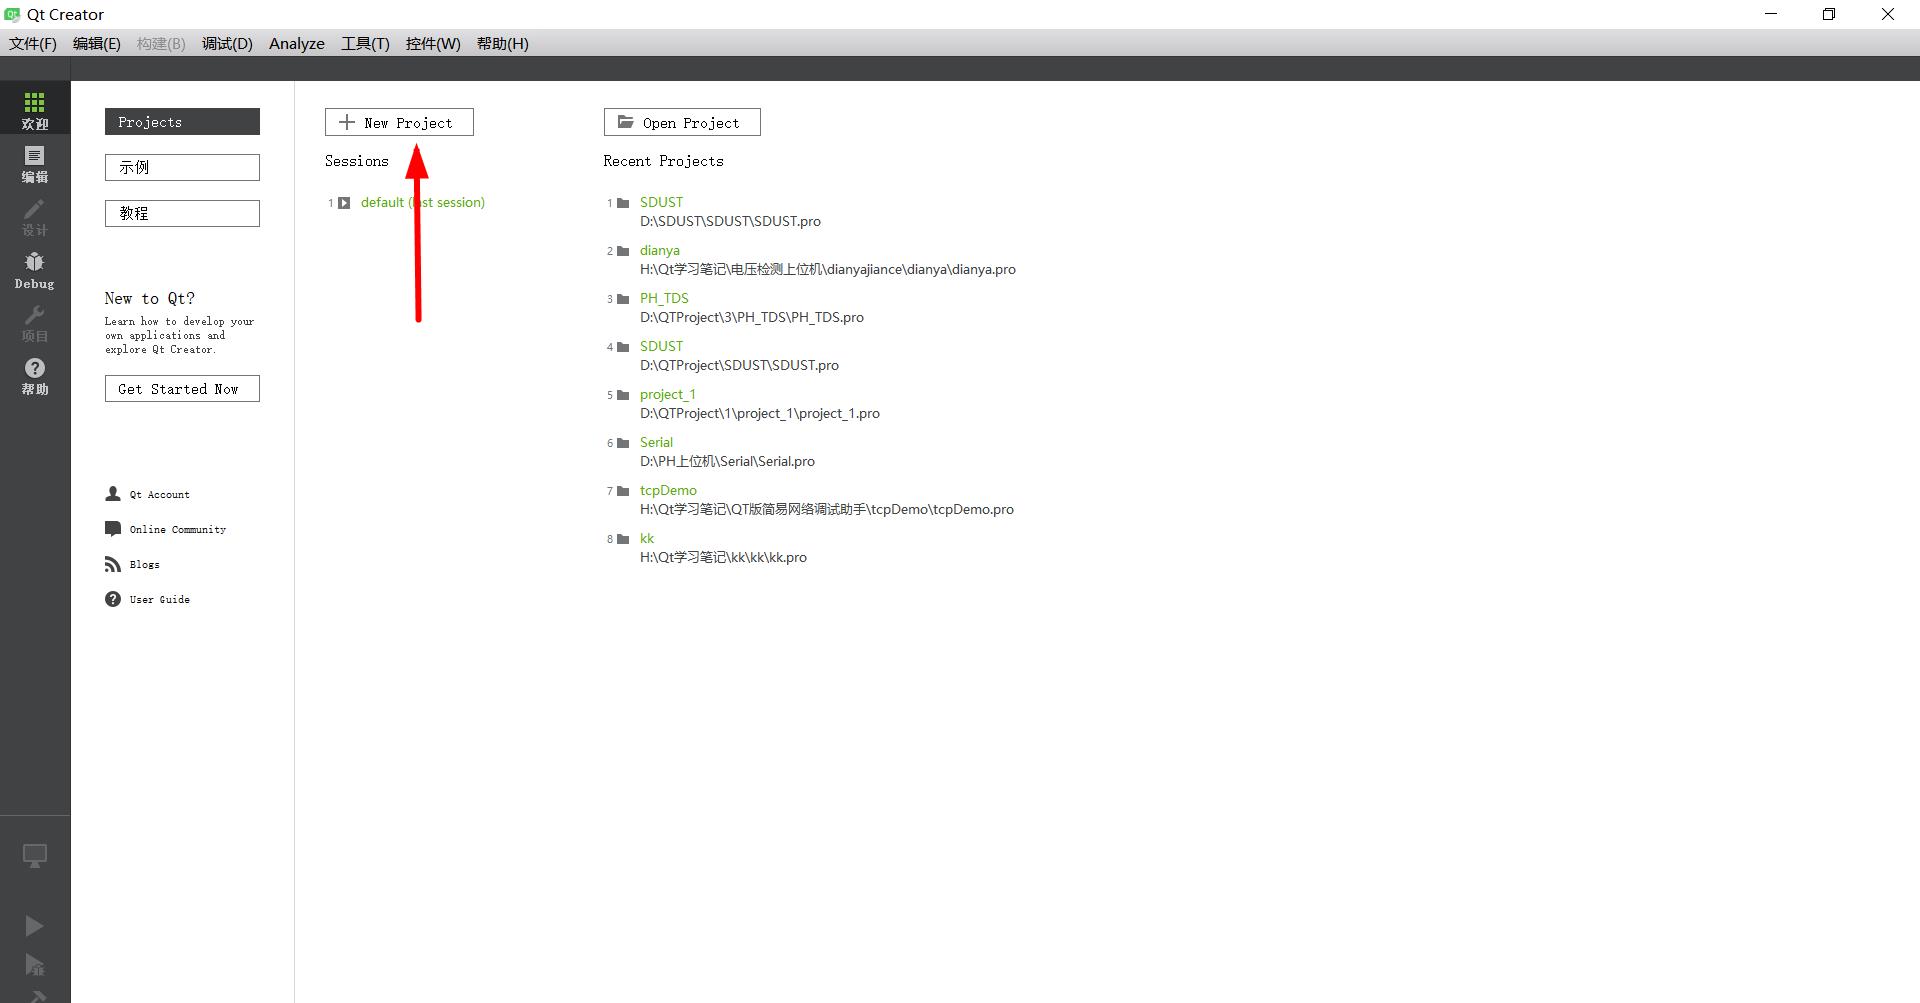Open the Analyze menu
The image size is (1920, 1003).
point(297,43)
